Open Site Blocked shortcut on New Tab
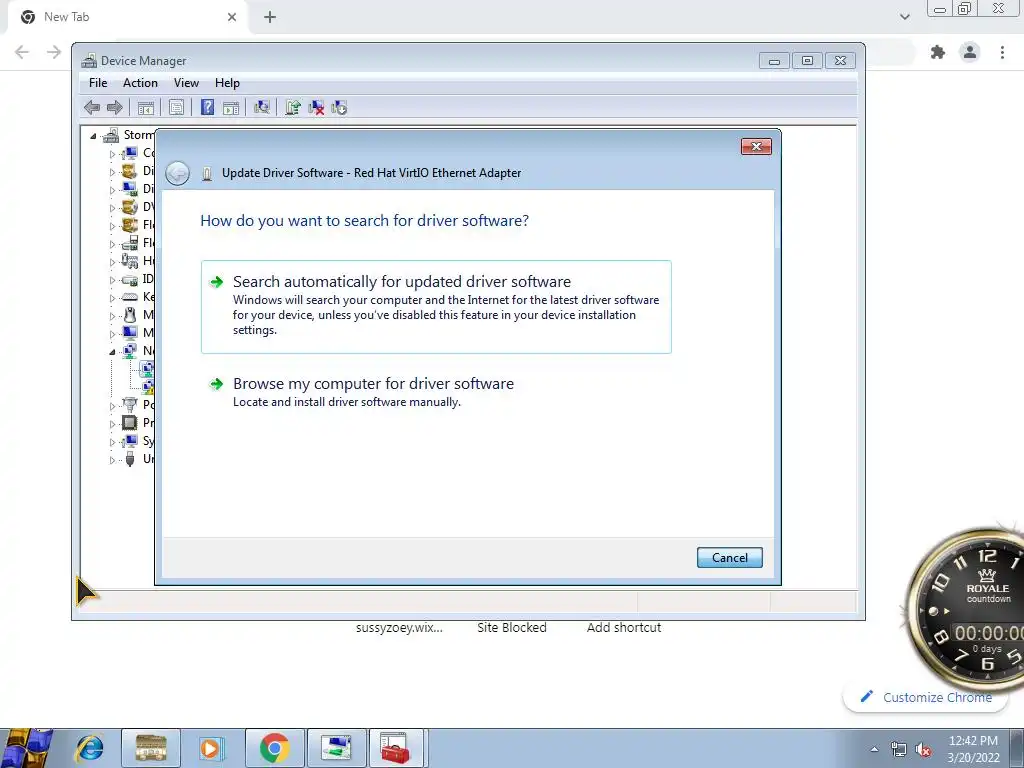The height and width of the screenshot is (768, 1024). [x=511, y=628]
